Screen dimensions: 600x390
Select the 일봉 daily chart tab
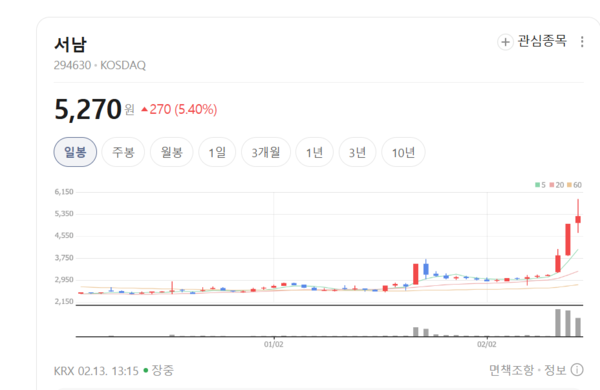[x=75, y=152]
